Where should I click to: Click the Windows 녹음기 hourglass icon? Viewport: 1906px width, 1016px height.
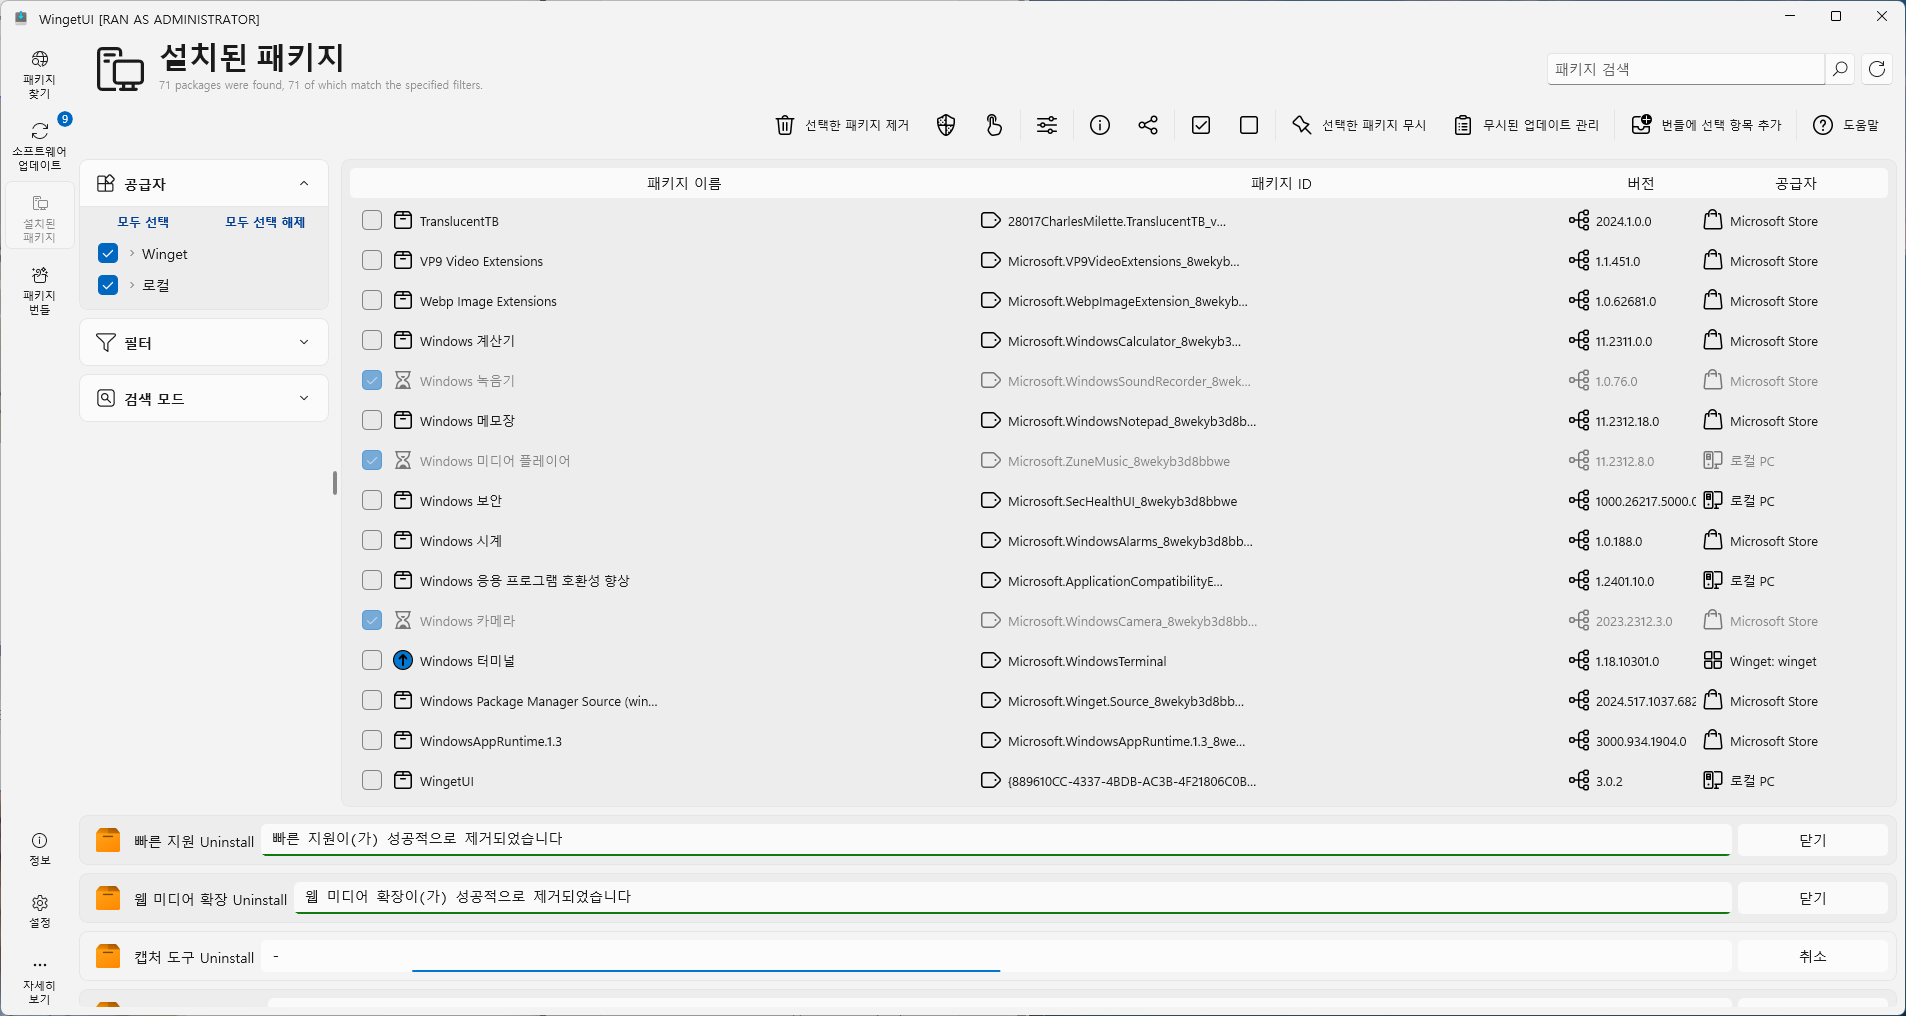coord(403,380)
